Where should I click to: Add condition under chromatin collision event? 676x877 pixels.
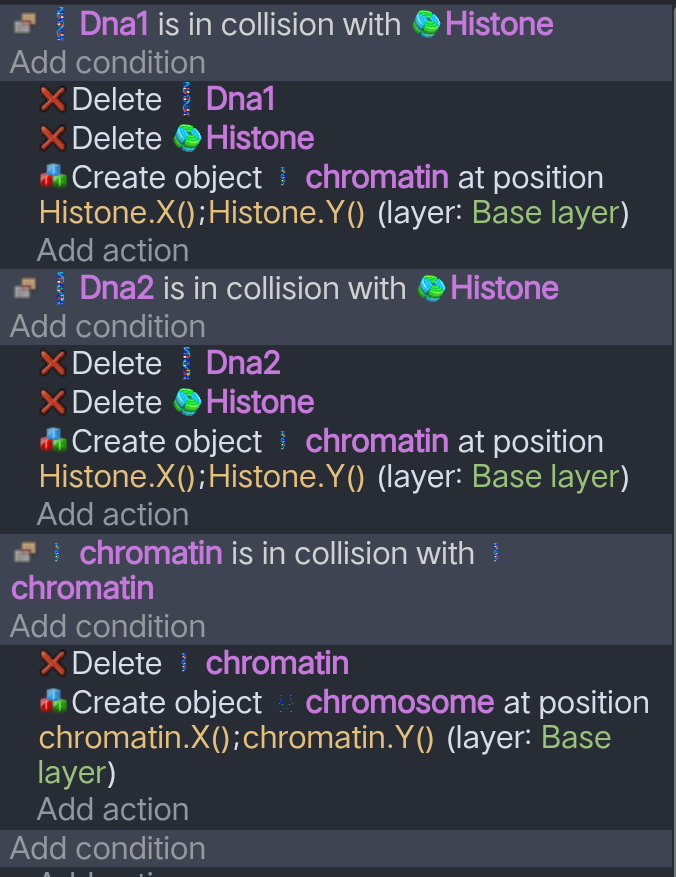pyautogui.click(x=108, y=626)
